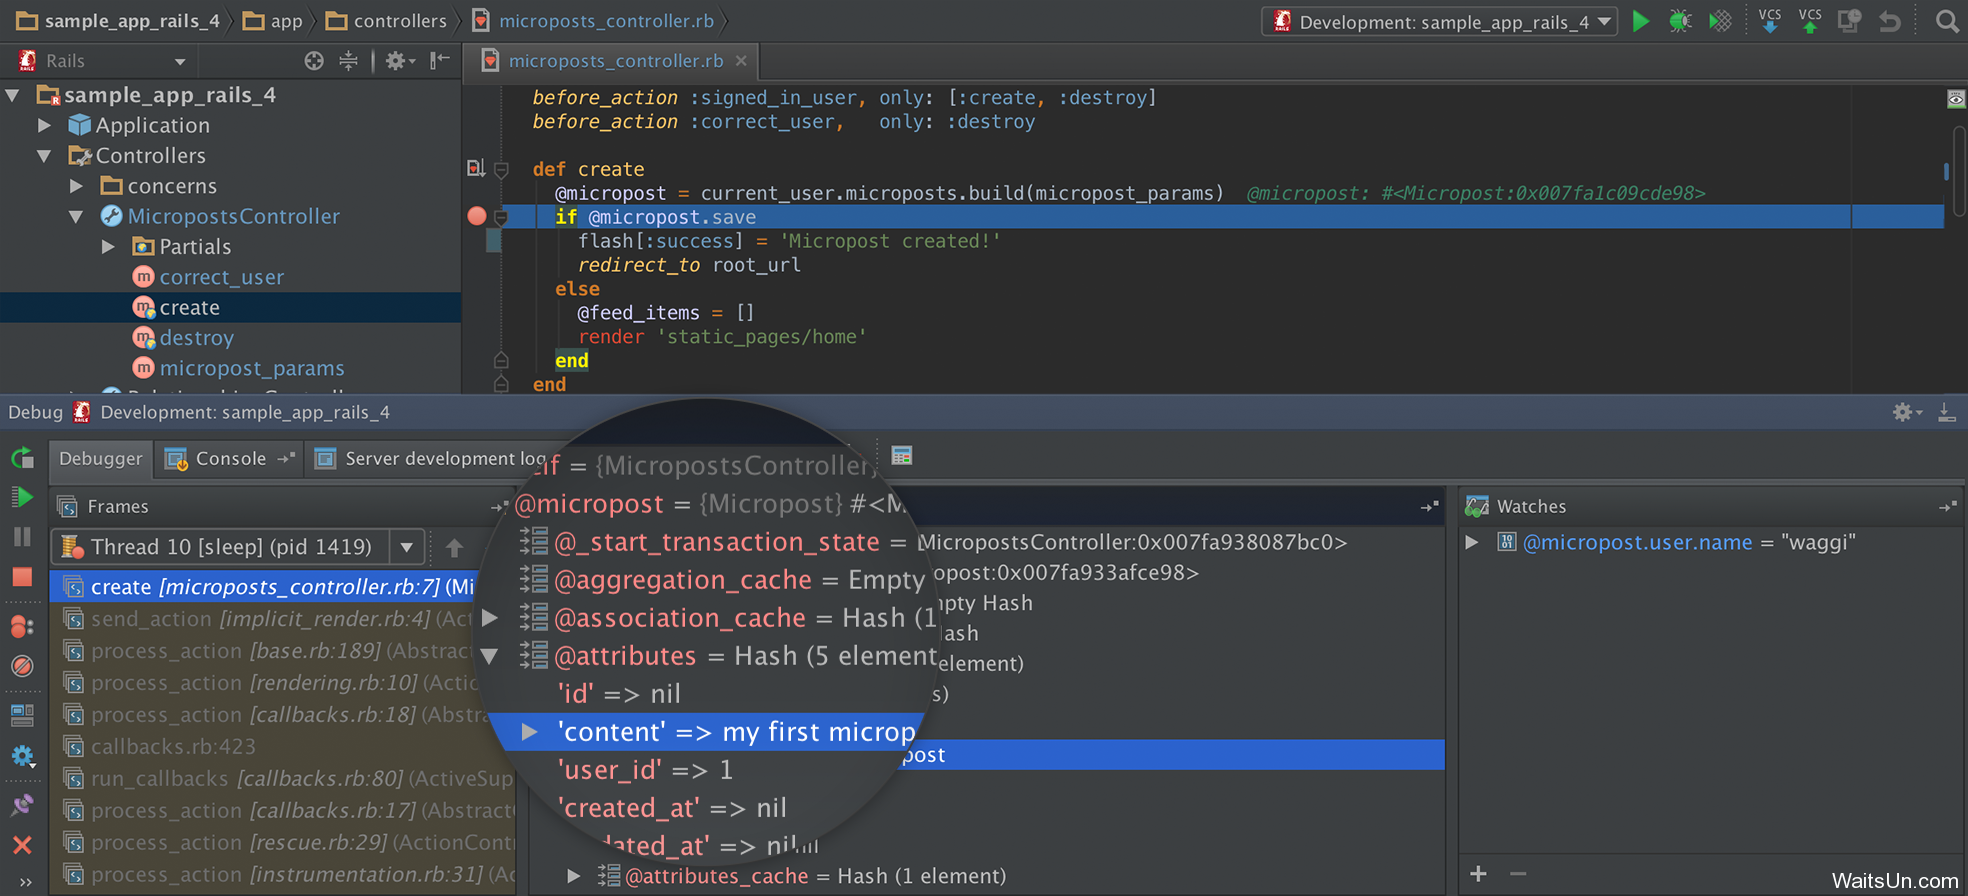1968x896 pixels.
Task: Add a new watch with plus button
Action: tap(1478, 874)
